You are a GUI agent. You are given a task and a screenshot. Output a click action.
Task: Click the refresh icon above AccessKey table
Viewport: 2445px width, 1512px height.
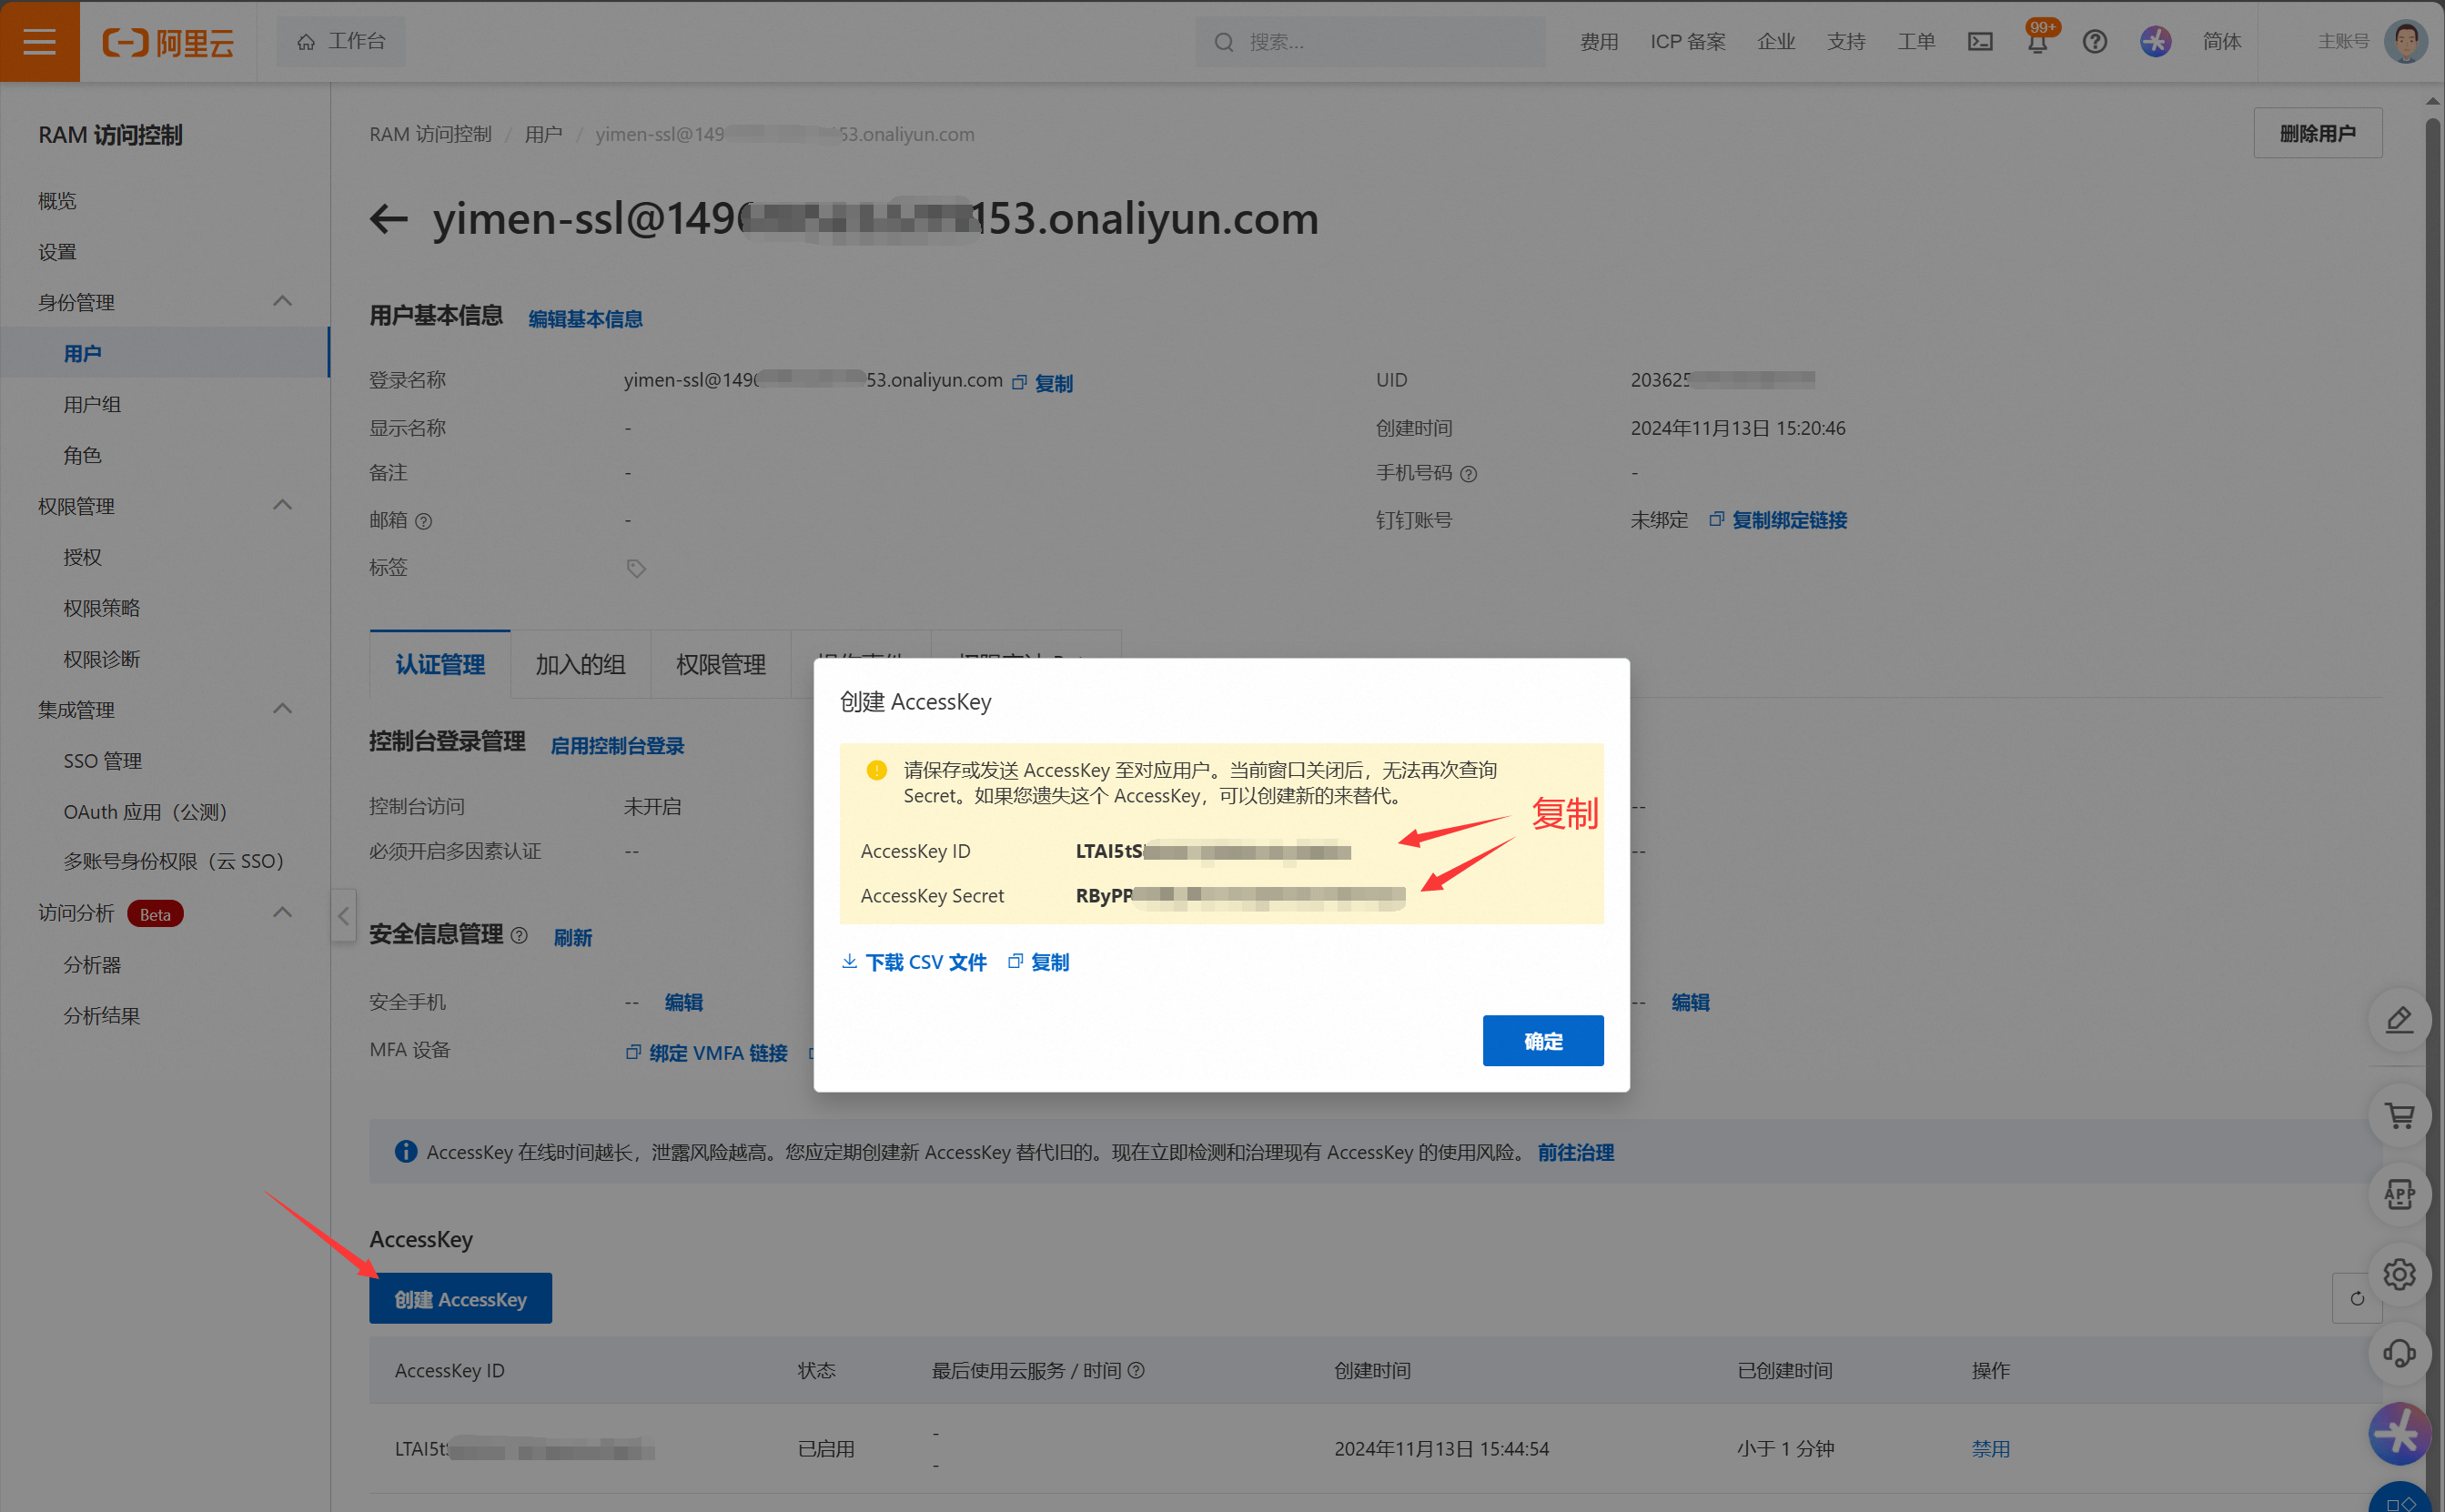pos(2356,1298)
